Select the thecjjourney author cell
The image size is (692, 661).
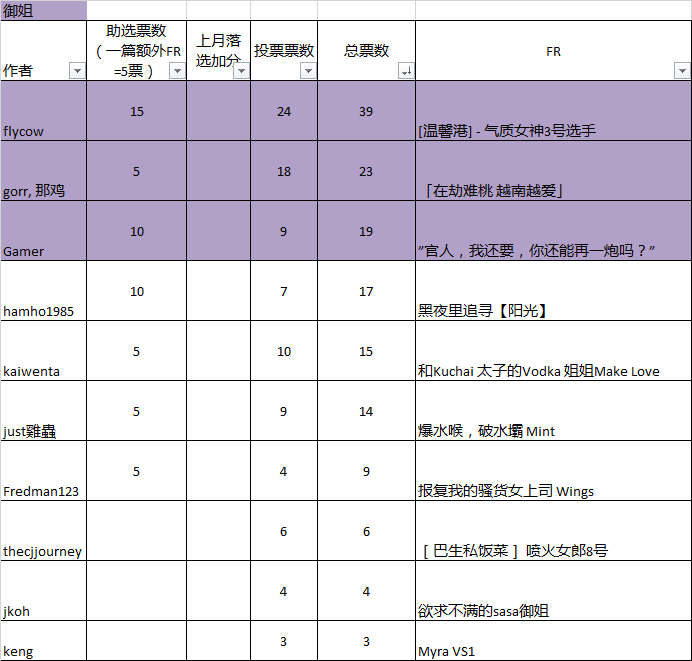[x=44, y=531]
